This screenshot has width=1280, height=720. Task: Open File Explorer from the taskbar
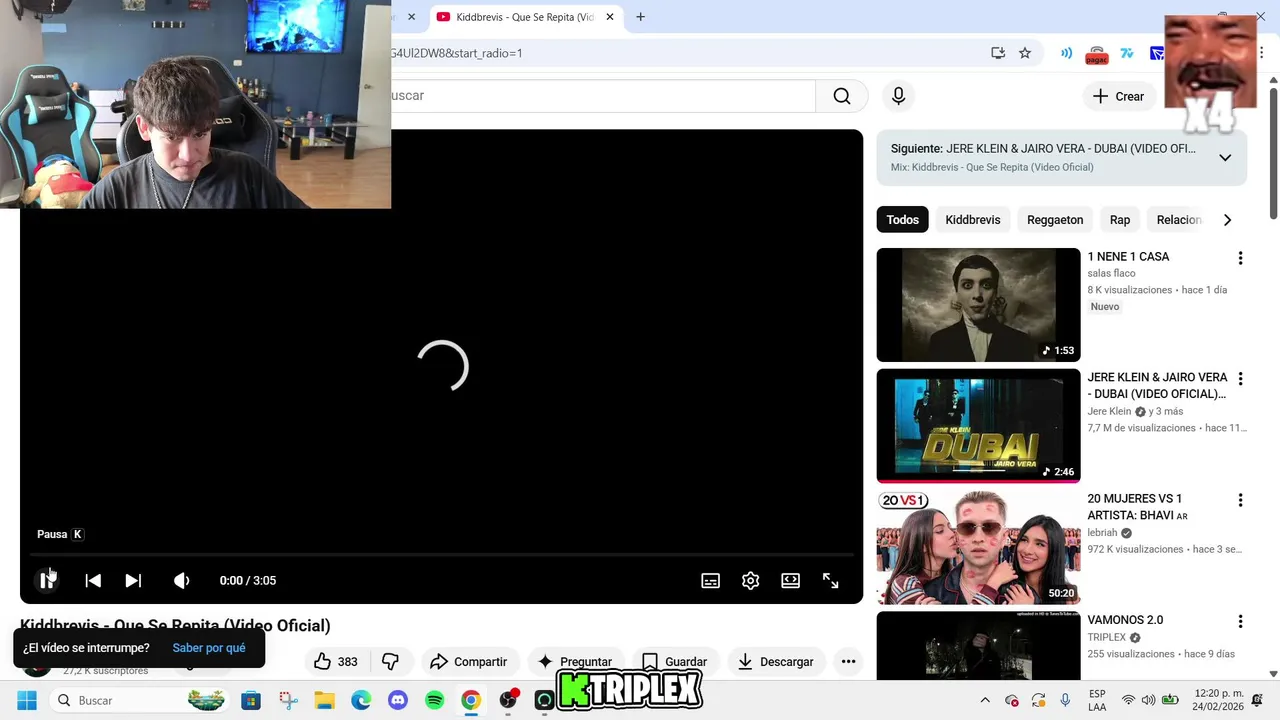click(325, 700)
